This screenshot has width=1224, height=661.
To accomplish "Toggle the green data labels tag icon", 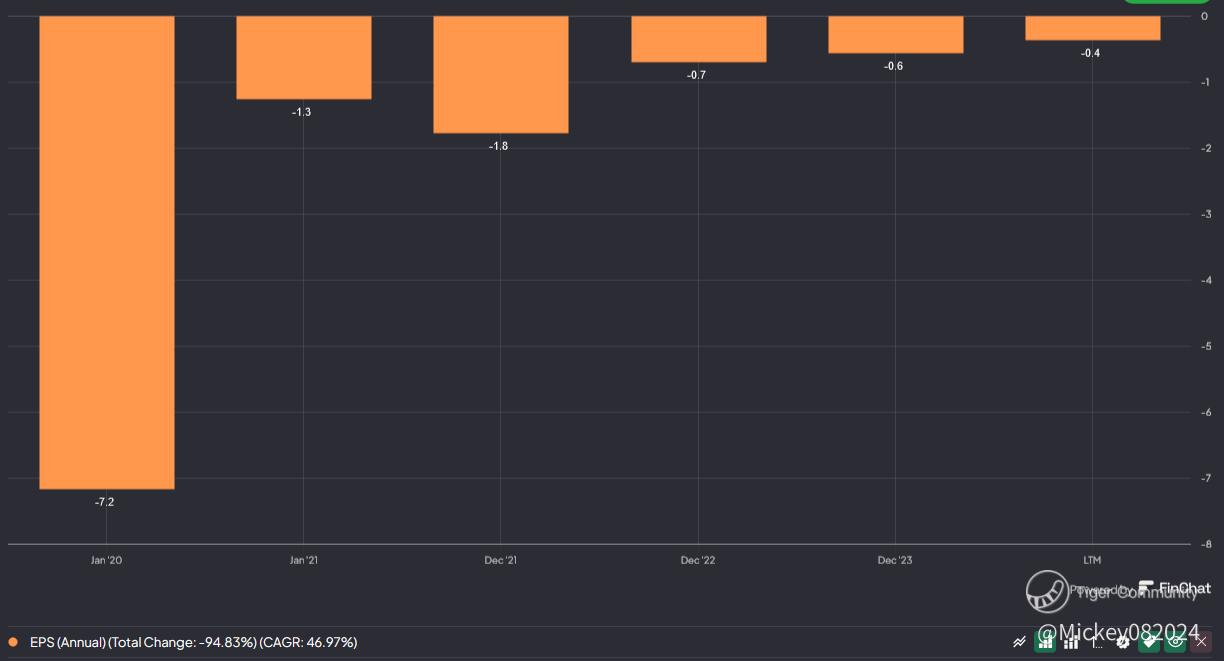I will (x=1149, y=642).
